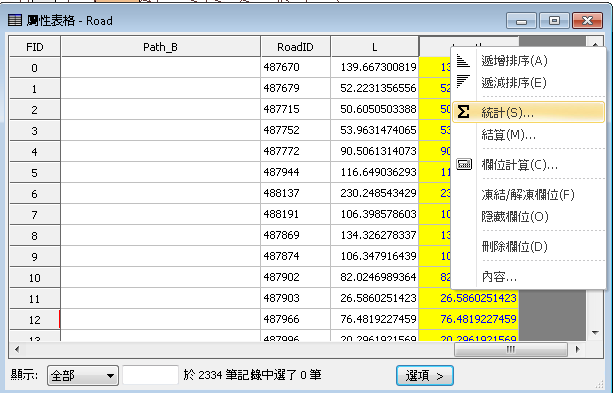Image resolution: width=613 pixels, height=393 pixels.
Task: Click RoadID cell 487679
Action: point(295,88)
